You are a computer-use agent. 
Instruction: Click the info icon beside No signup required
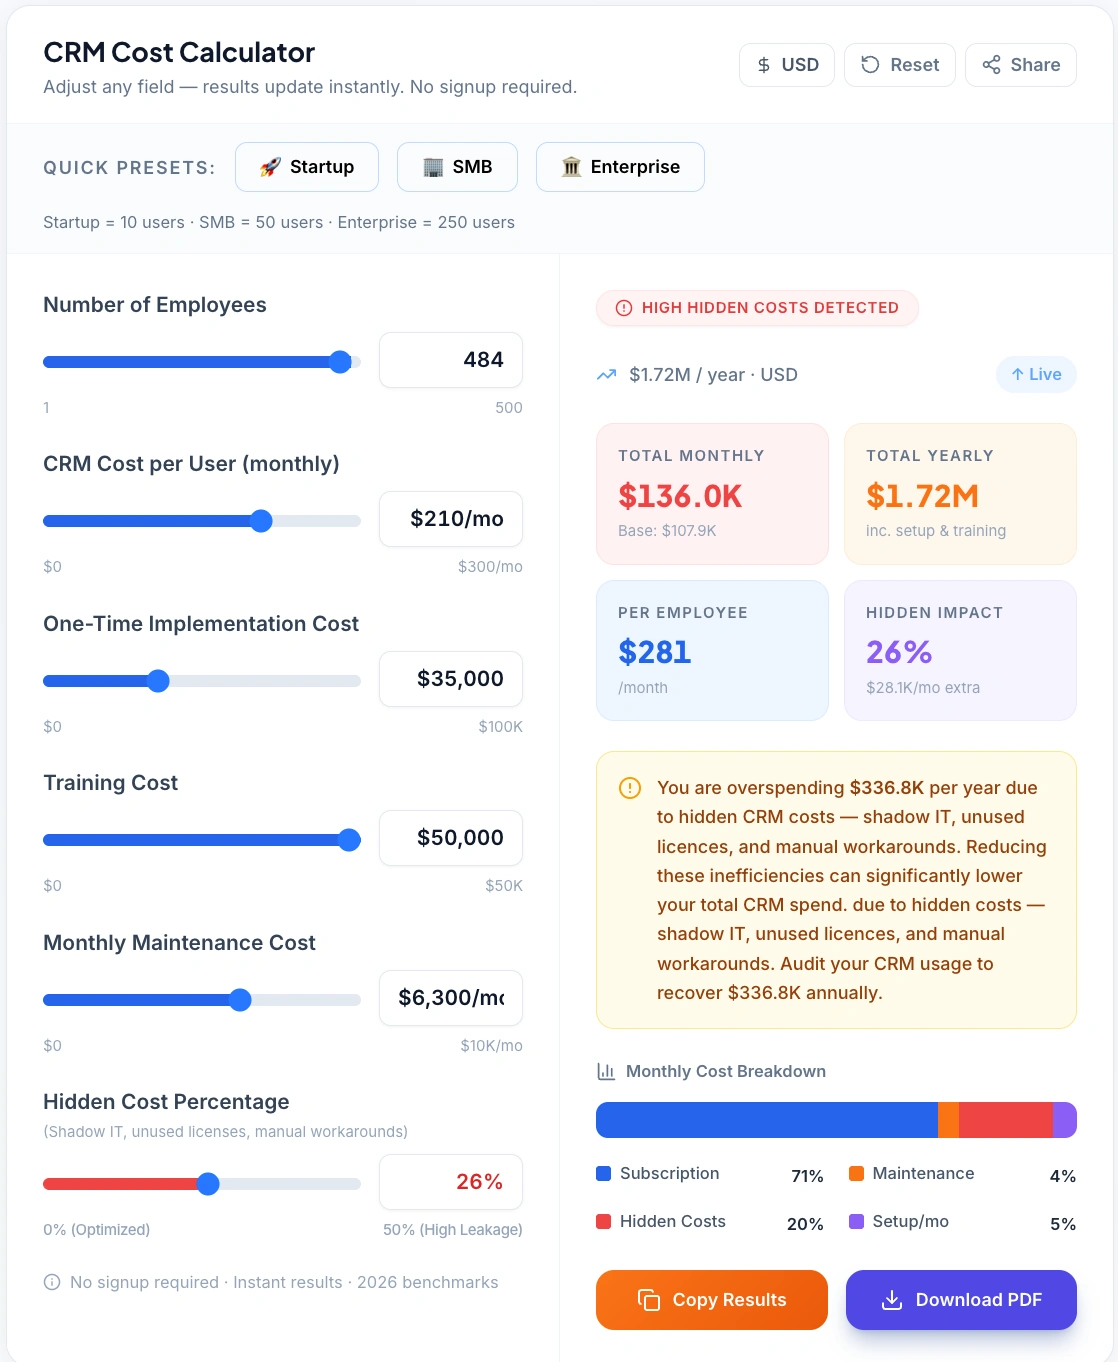[x=50, y=1282]
